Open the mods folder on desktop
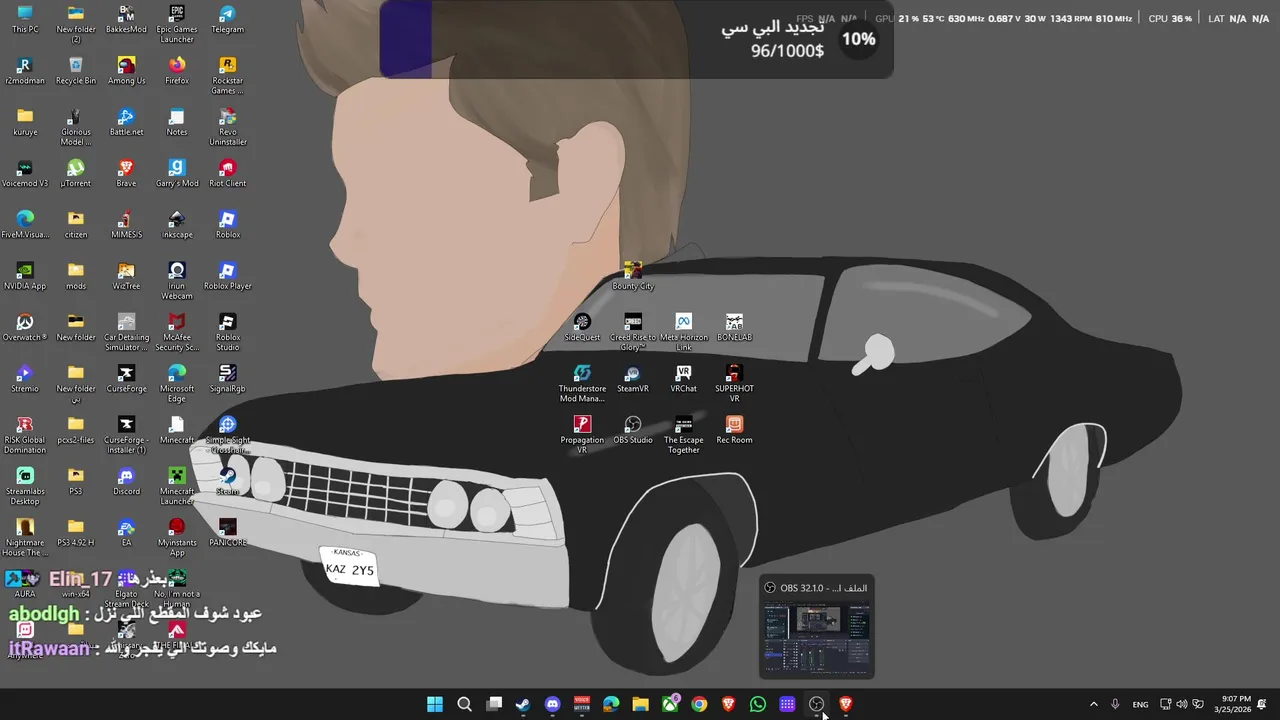 point(76,276)
